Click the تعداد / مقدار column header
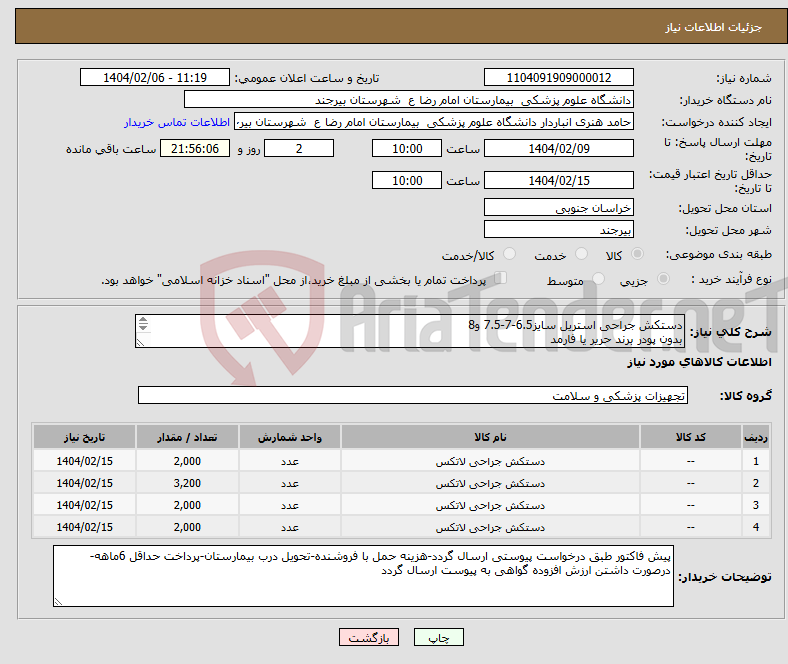788x664 pixels. pyautogui.click(x=187, y=437)
